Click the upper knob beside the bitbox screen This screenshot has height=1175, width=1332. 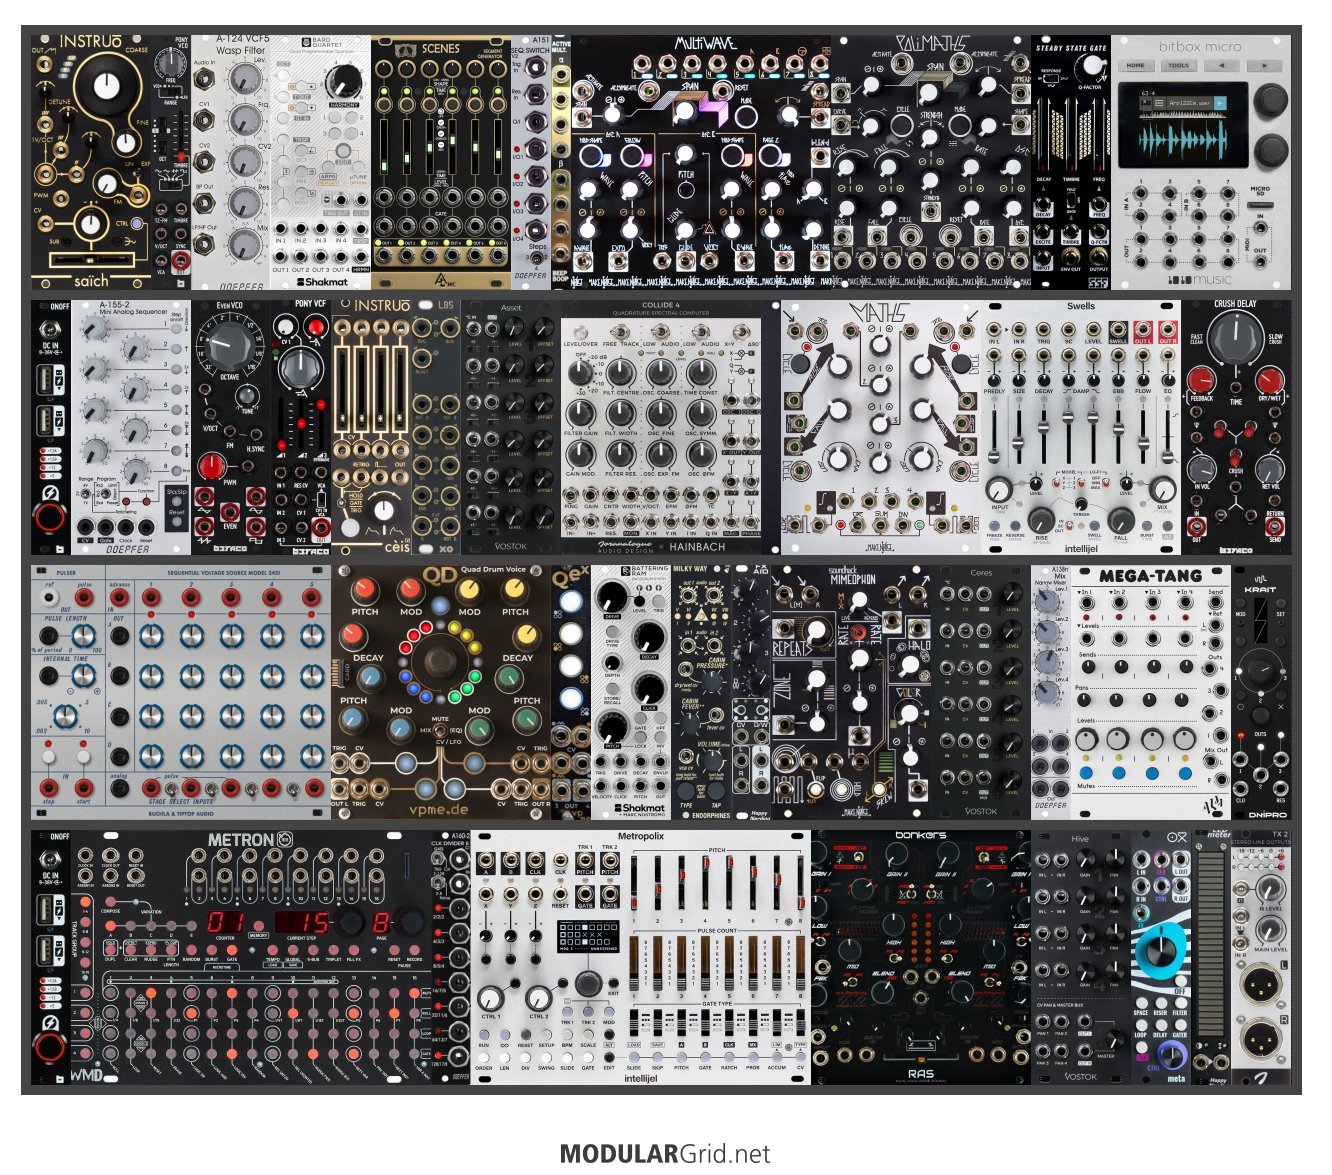[x=1272, y=100]
